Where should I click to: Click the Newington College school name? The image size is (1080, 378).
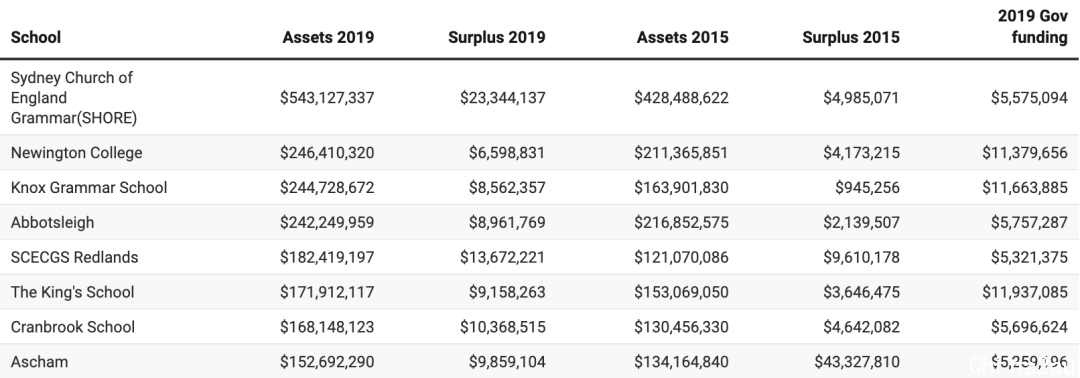click(76, 153)
